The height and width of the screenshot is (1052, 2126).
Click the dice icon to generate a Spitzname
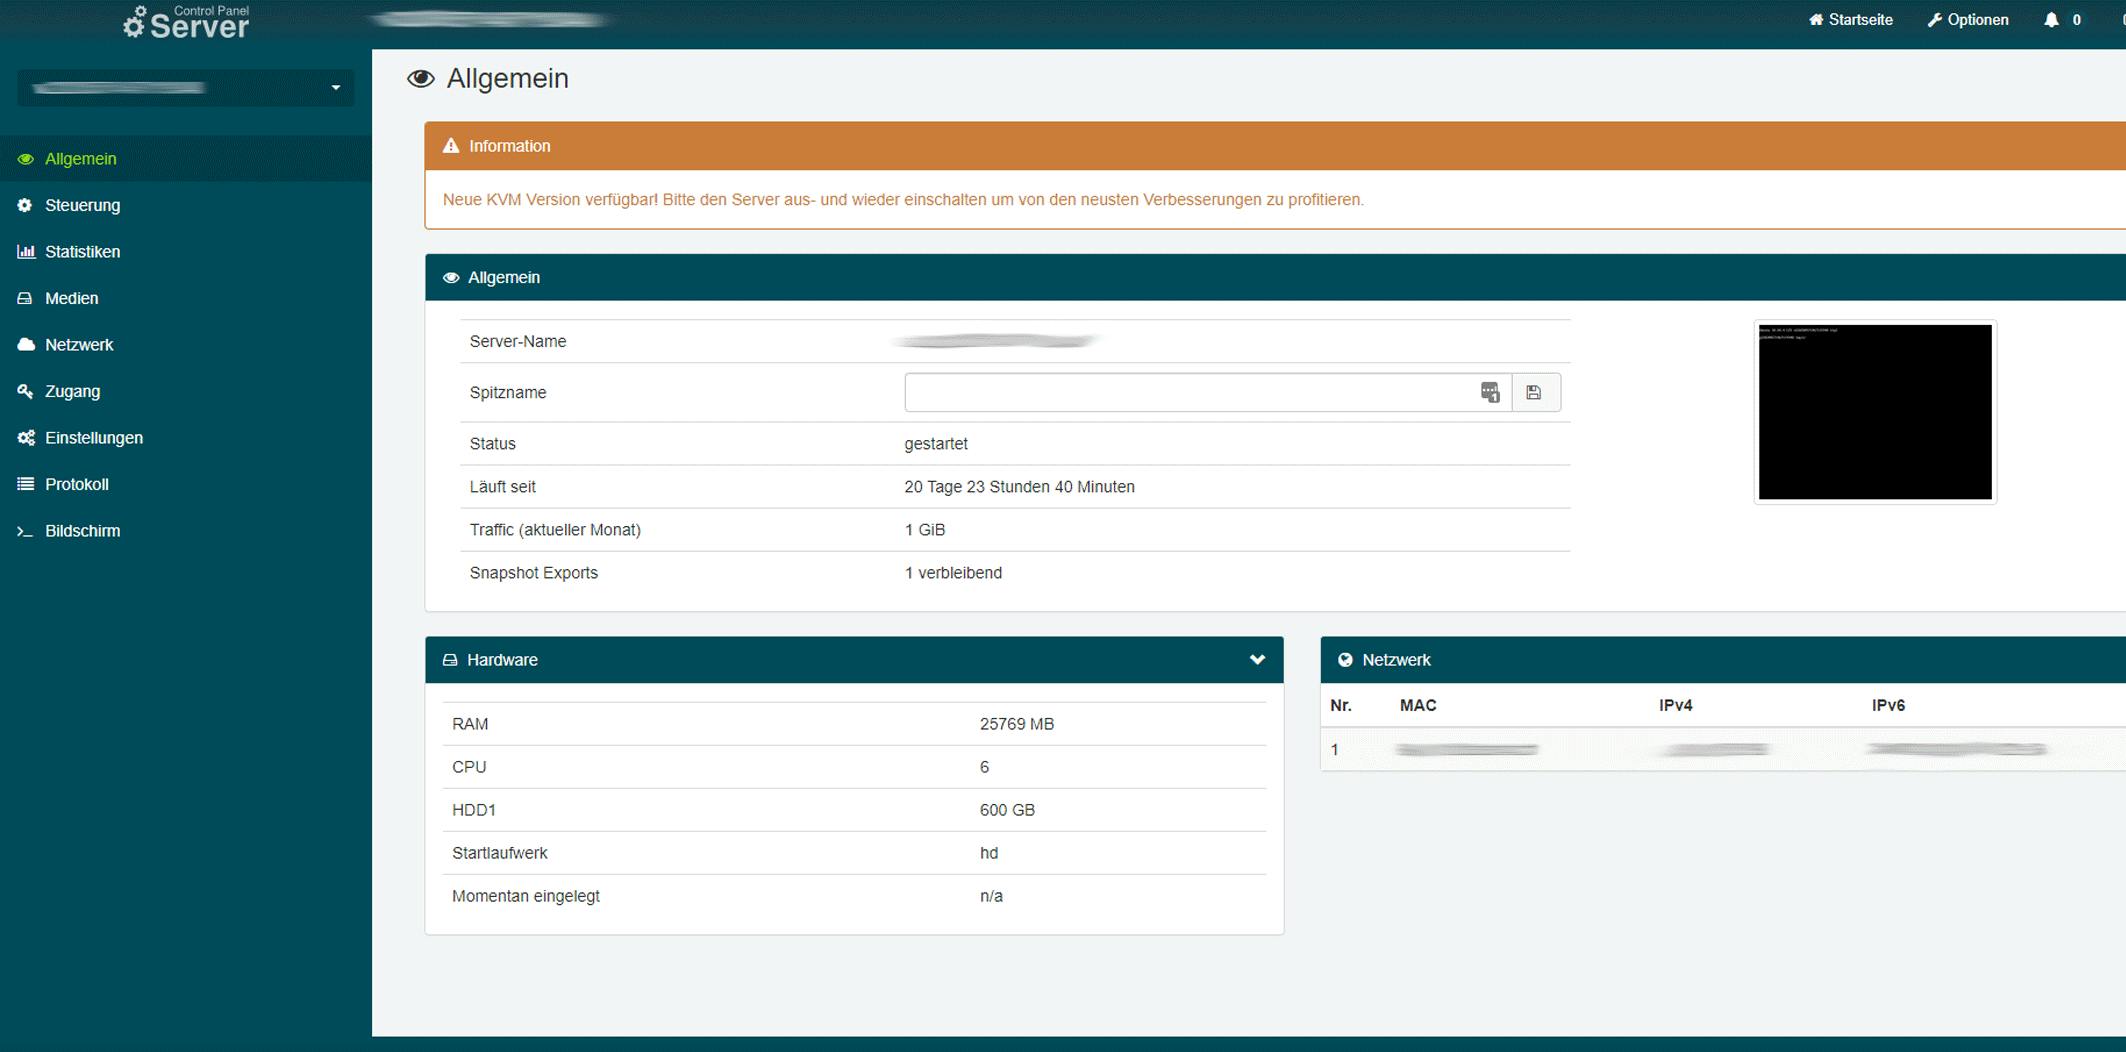pyautogui.click(x=1488, y=392)
